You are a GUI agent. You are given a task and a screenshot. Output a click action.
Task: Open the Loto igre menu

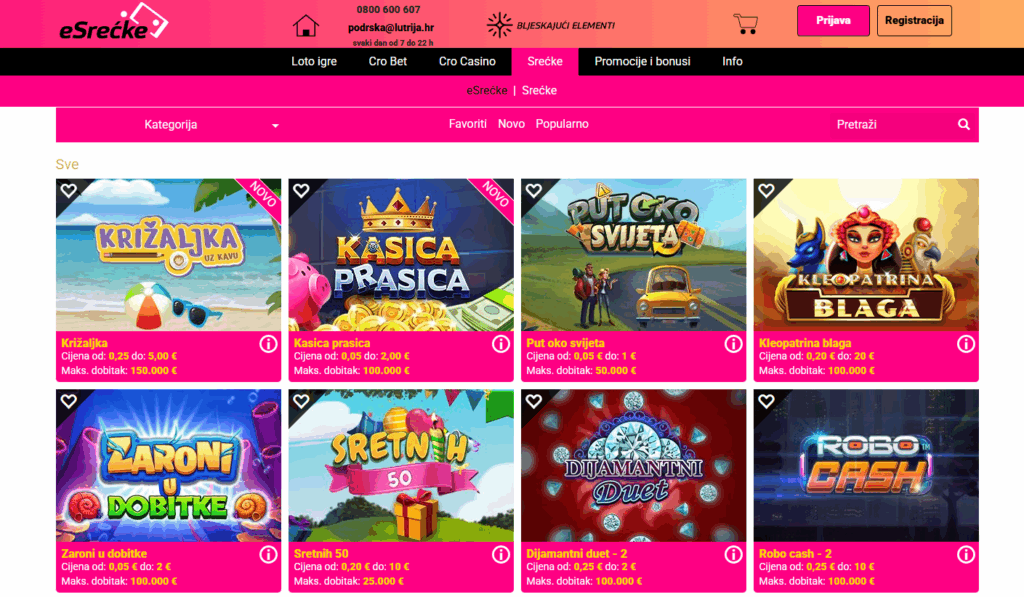pyautogui.click(x=314, y=61)
